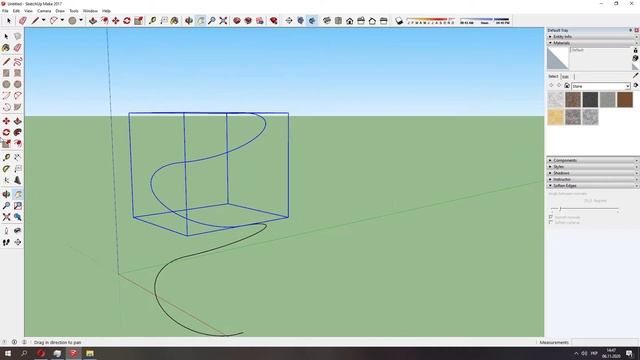
Task: Select the dark charcoal stone swatch
Action: [x=590, y=100]
